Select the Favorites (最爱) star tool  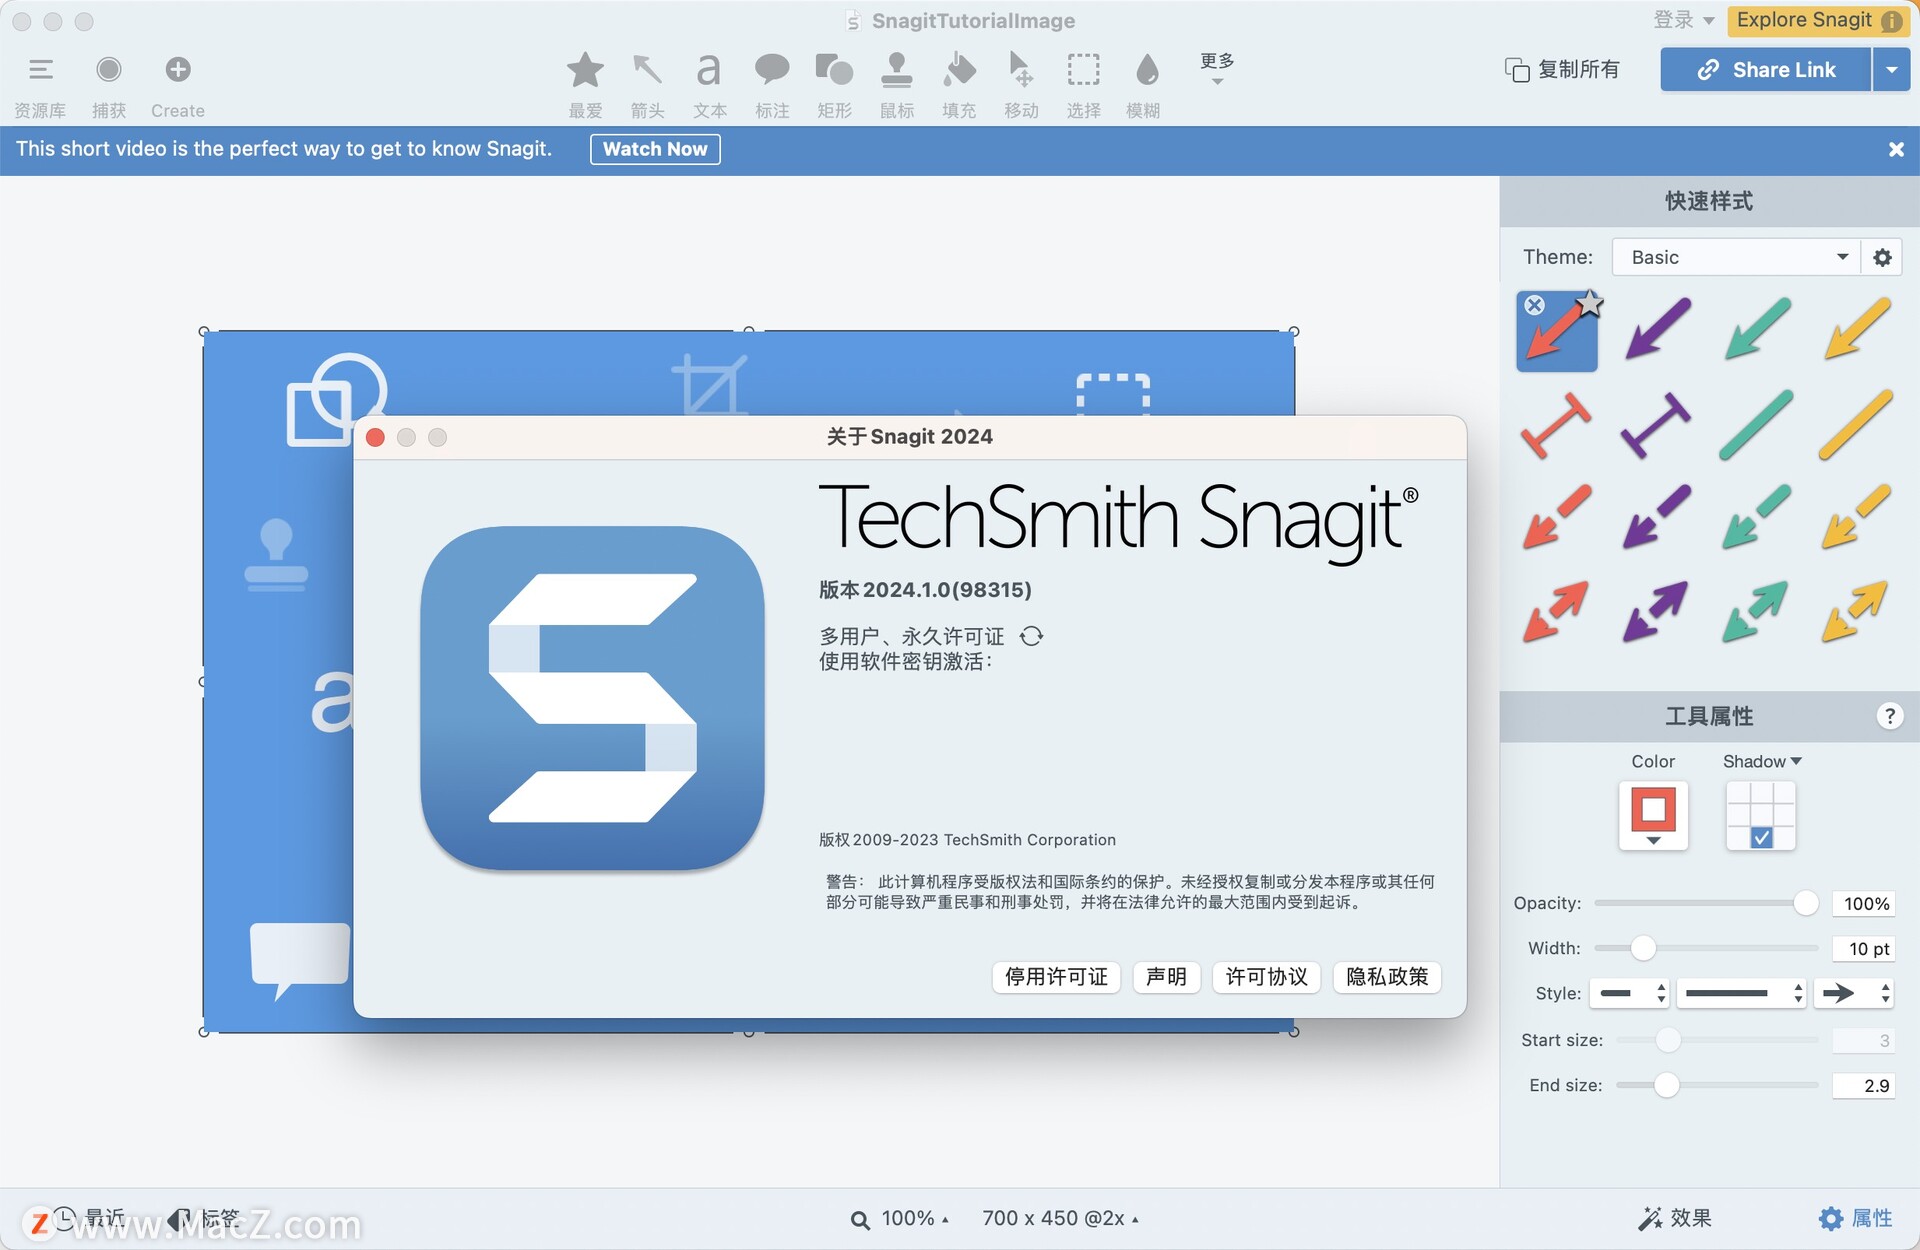click(585, 70)
